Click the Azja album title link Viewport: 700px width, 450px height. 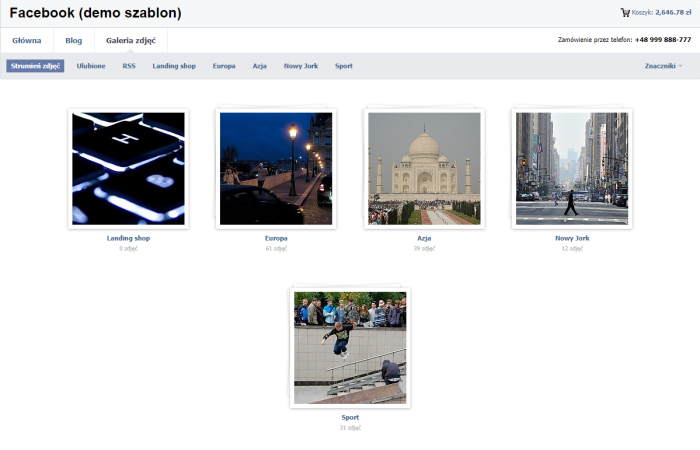click(424, 239)
